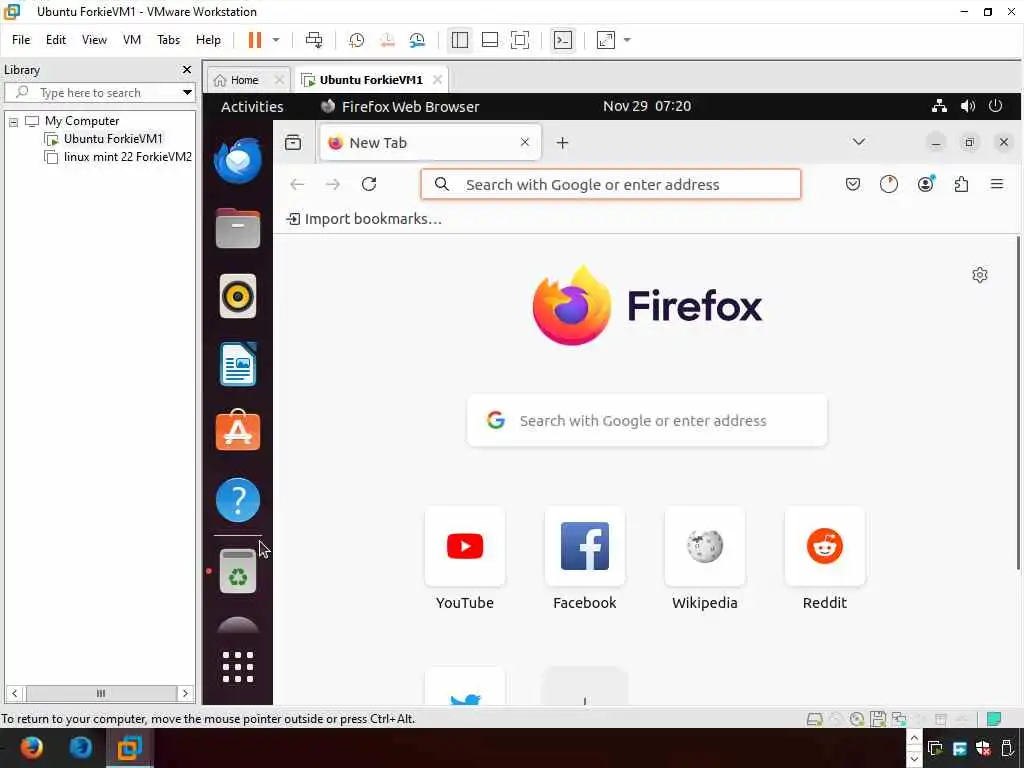
Task: Open Firefox hamburger application menu
Action: [997, 184]
